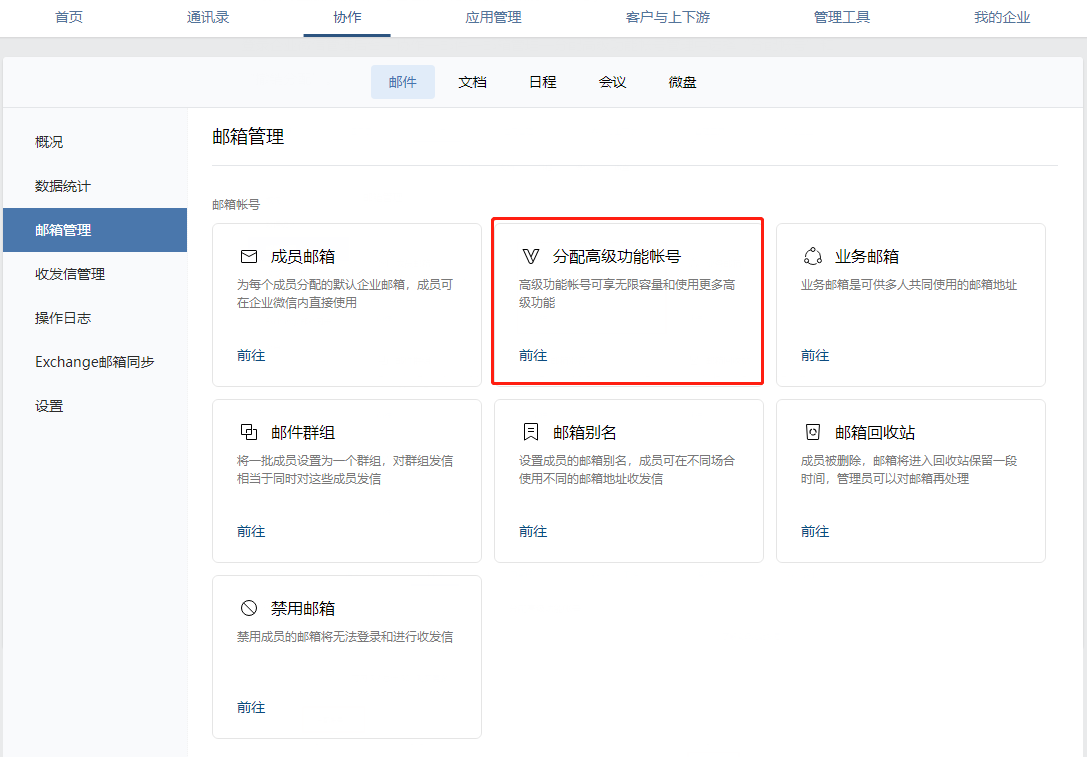Click the 邮箱回收站 recycle icon
Viewport: 1087px width, 757px height.
point(813,432)
